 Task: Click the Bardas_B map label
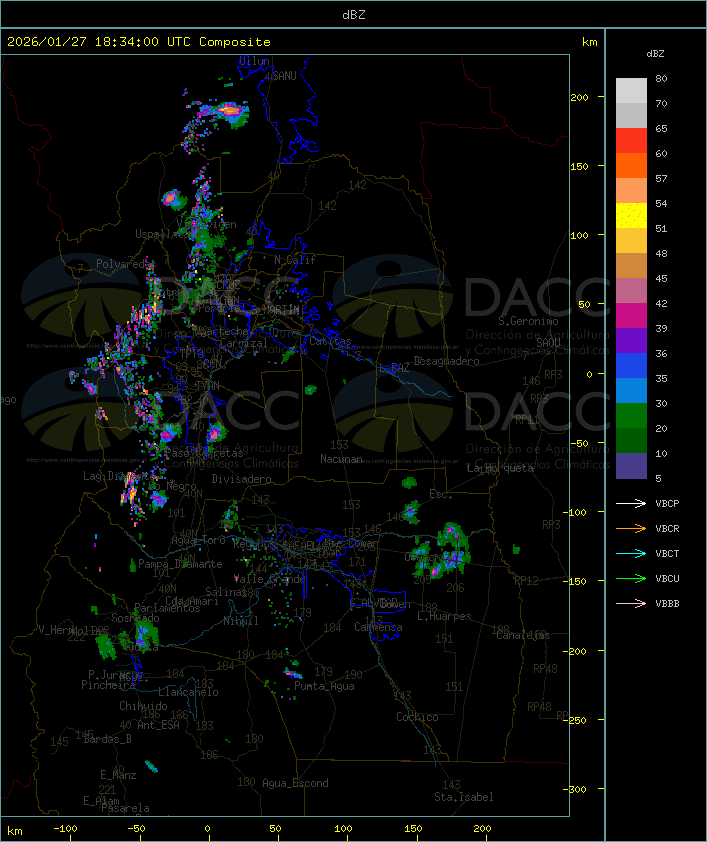click(107, 739)
